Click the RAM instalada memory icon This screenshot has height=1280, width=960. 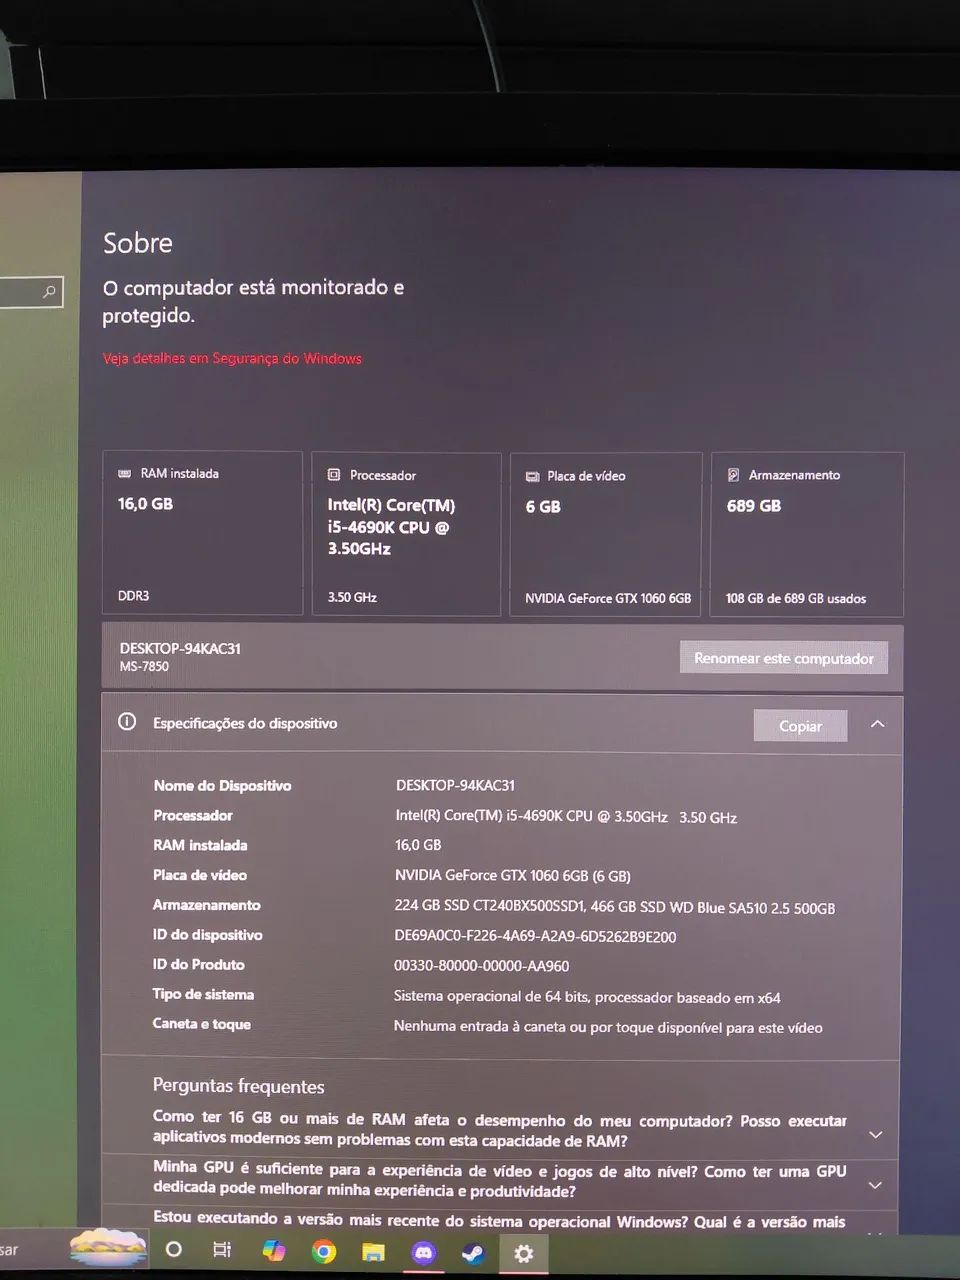pos(125,473)
